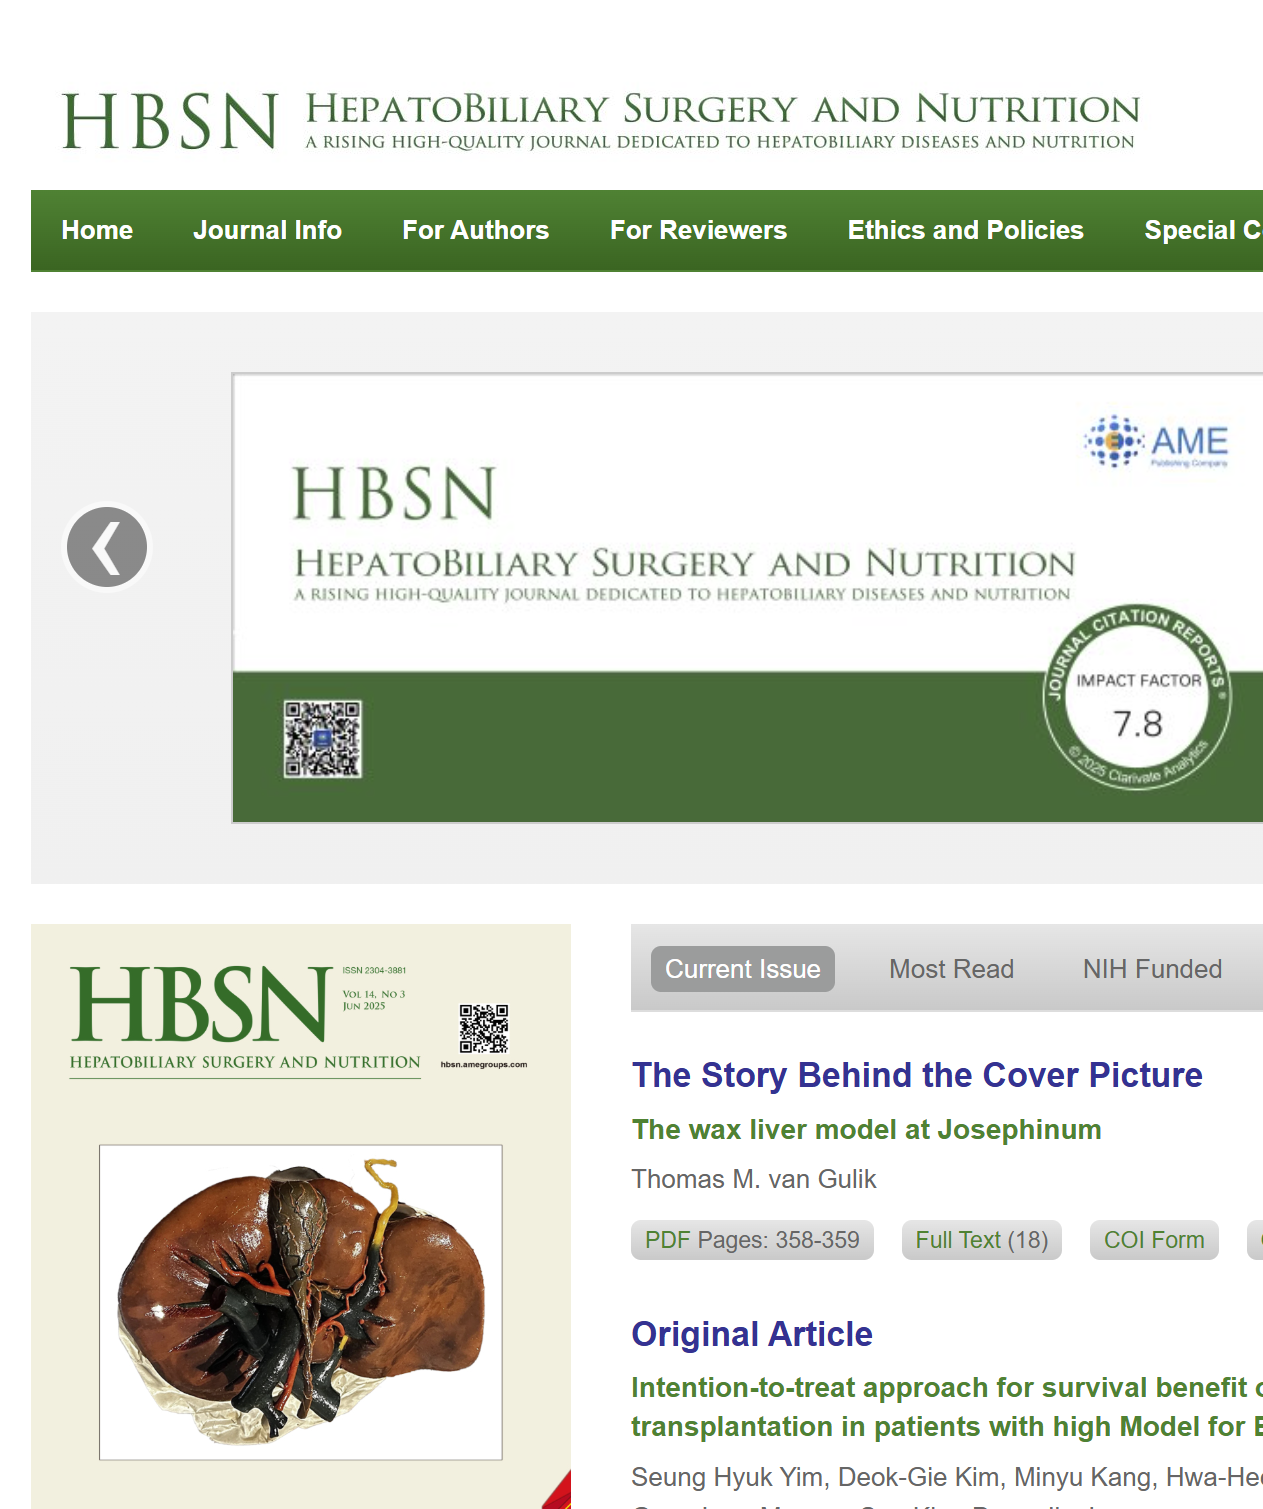Click the QR code in the banner's green strip

[322, 739]
